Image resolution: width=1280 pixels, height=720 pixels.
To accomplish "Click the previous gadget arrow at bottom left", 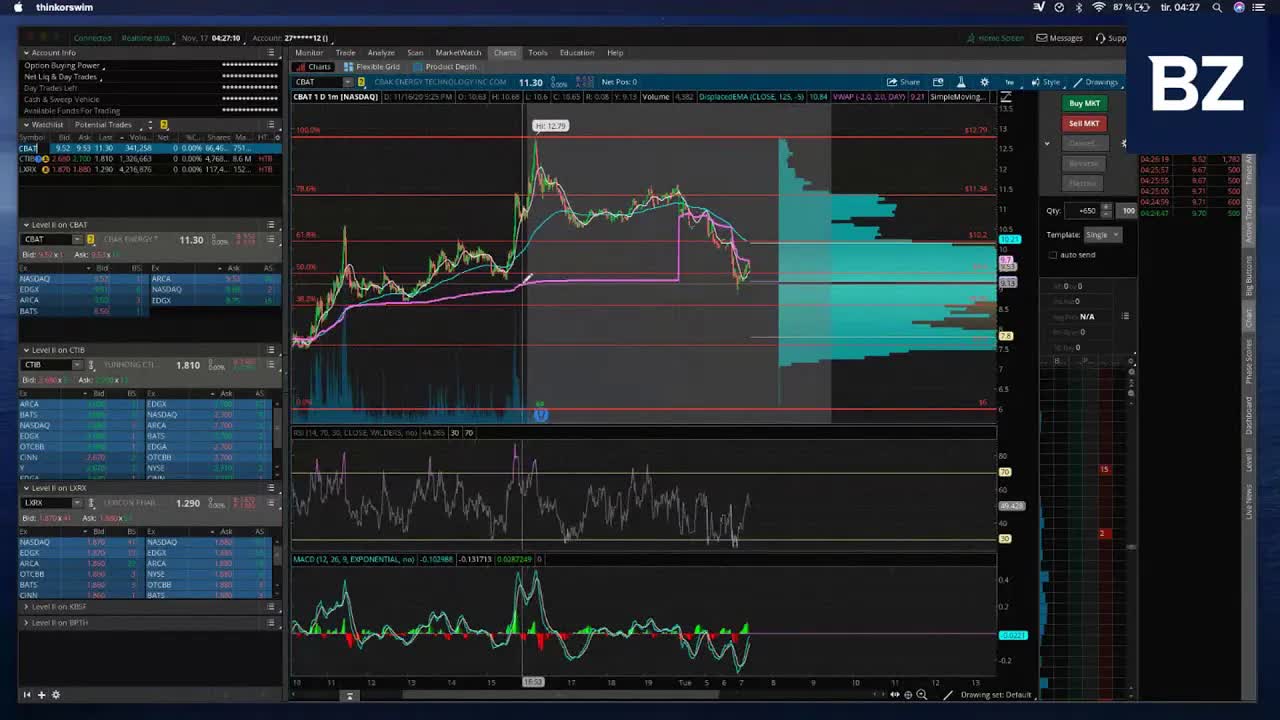I will pos(27,694).
